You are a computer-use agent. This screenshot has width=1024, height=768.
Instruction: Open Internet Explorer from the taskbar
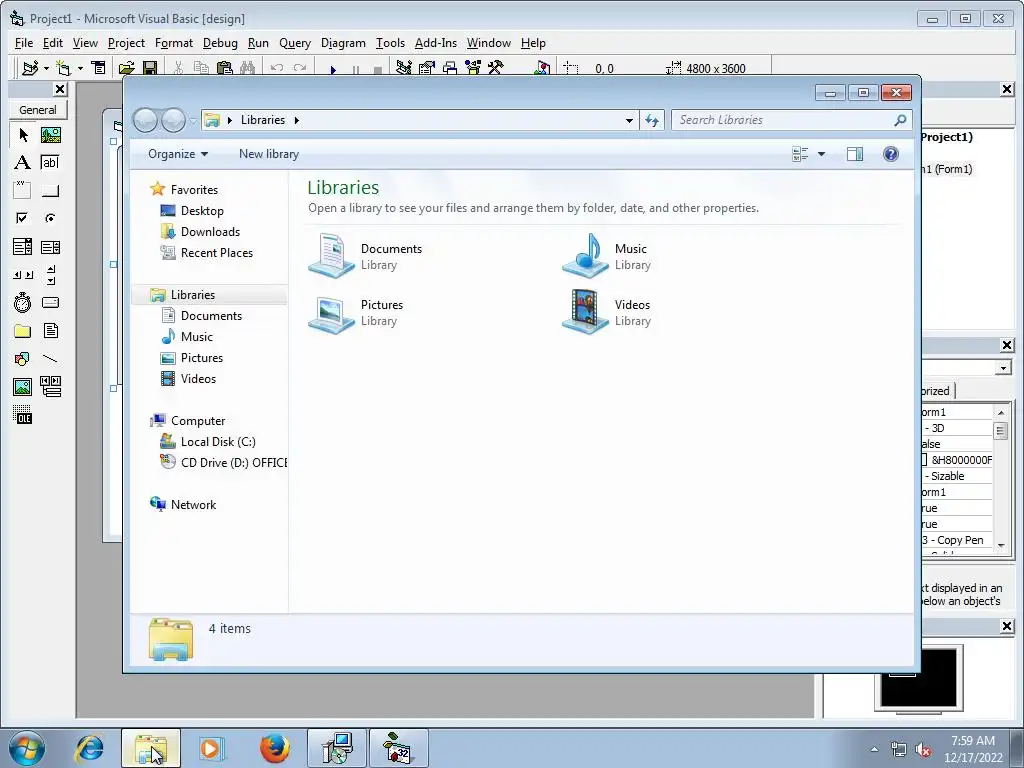(x=89, y=748)
